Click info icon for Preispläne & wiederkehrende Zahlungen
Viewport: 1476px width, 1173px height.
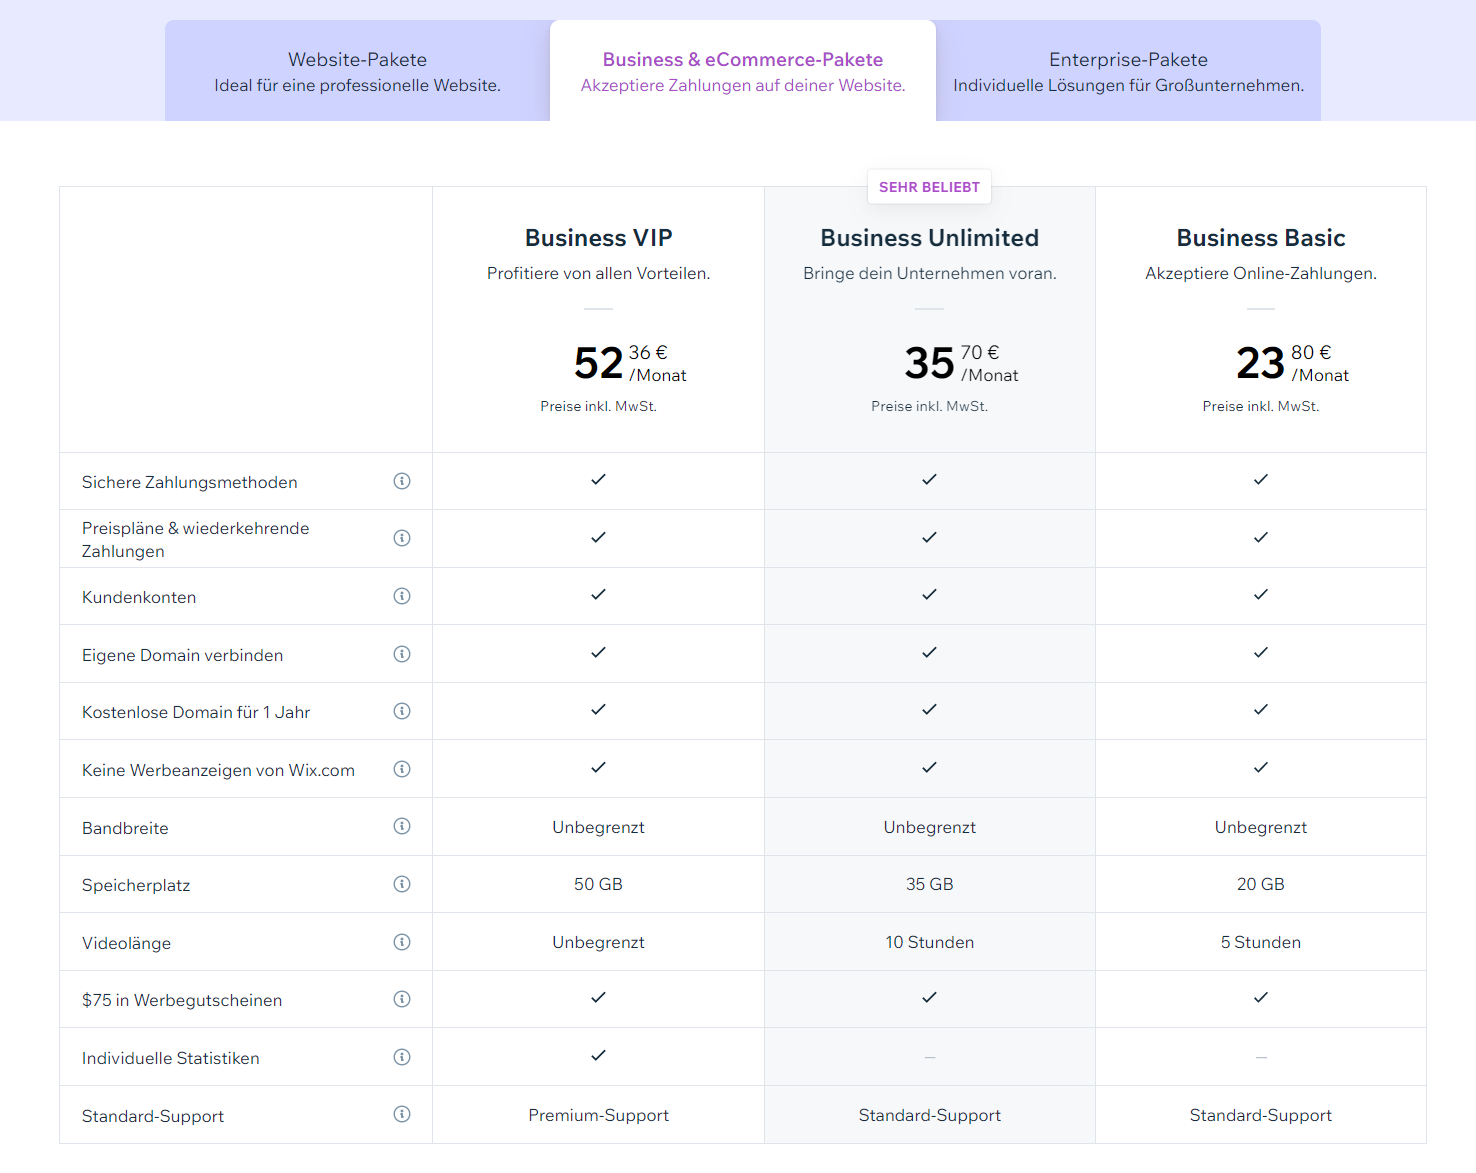pos(402,538)
